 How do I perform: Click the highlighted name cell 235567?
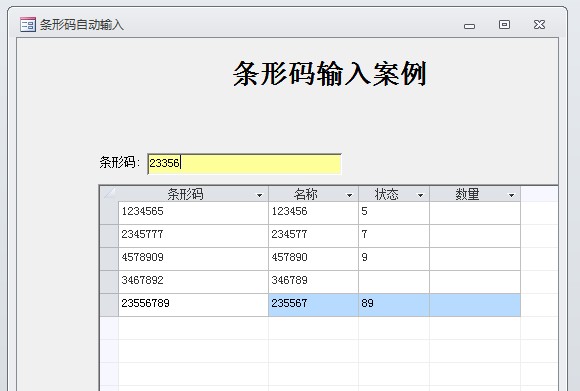(313, 305)
